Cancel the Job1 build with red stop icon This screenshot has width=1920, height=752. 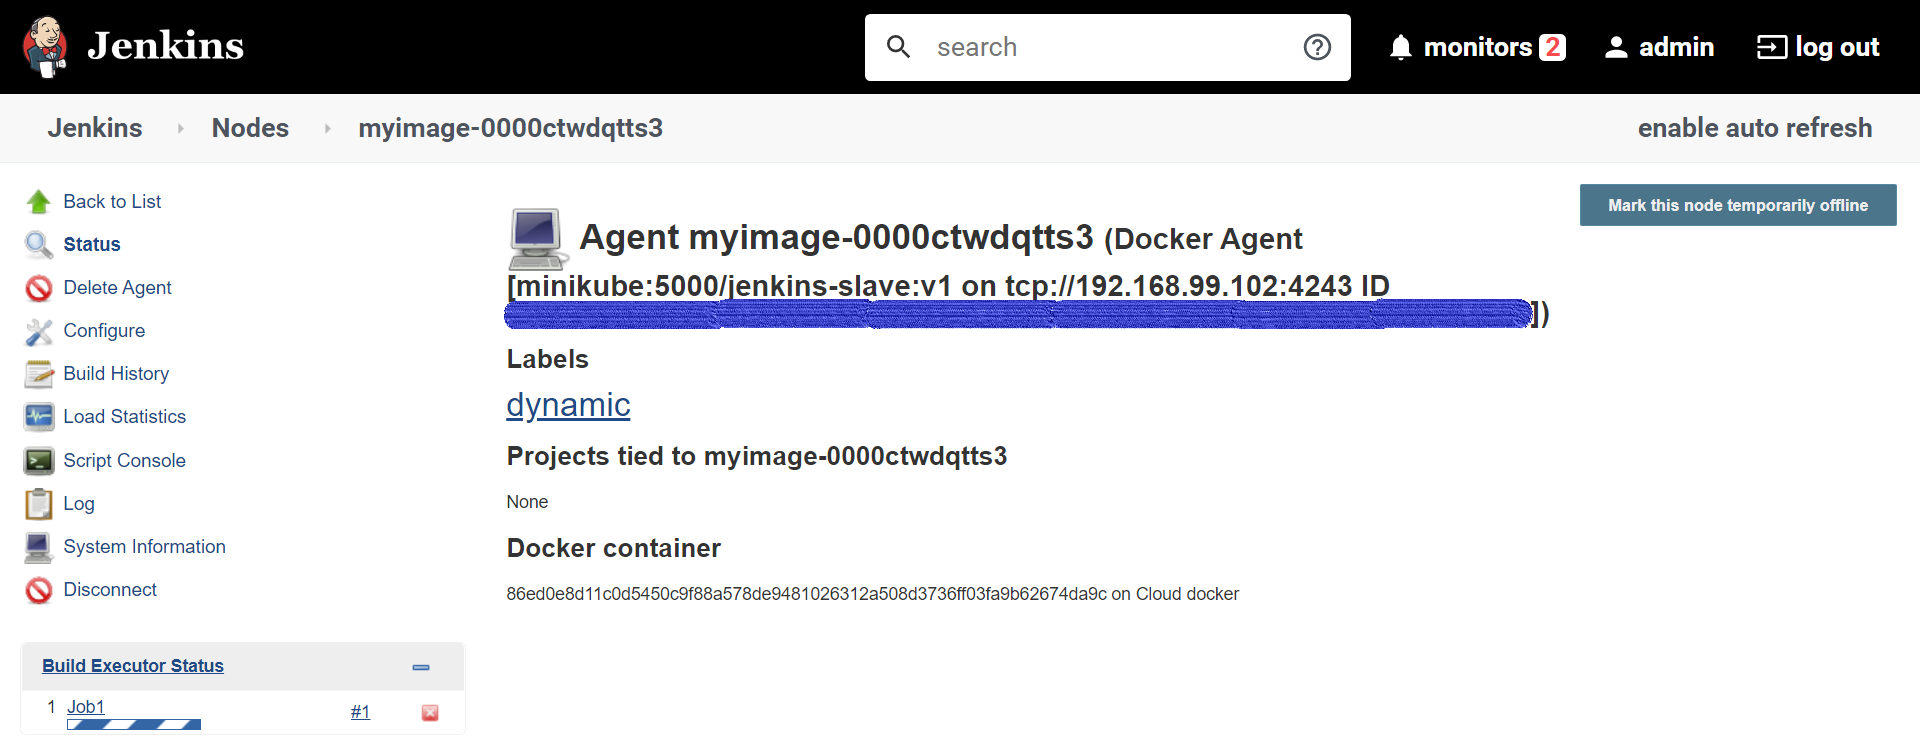pos(430,713)
